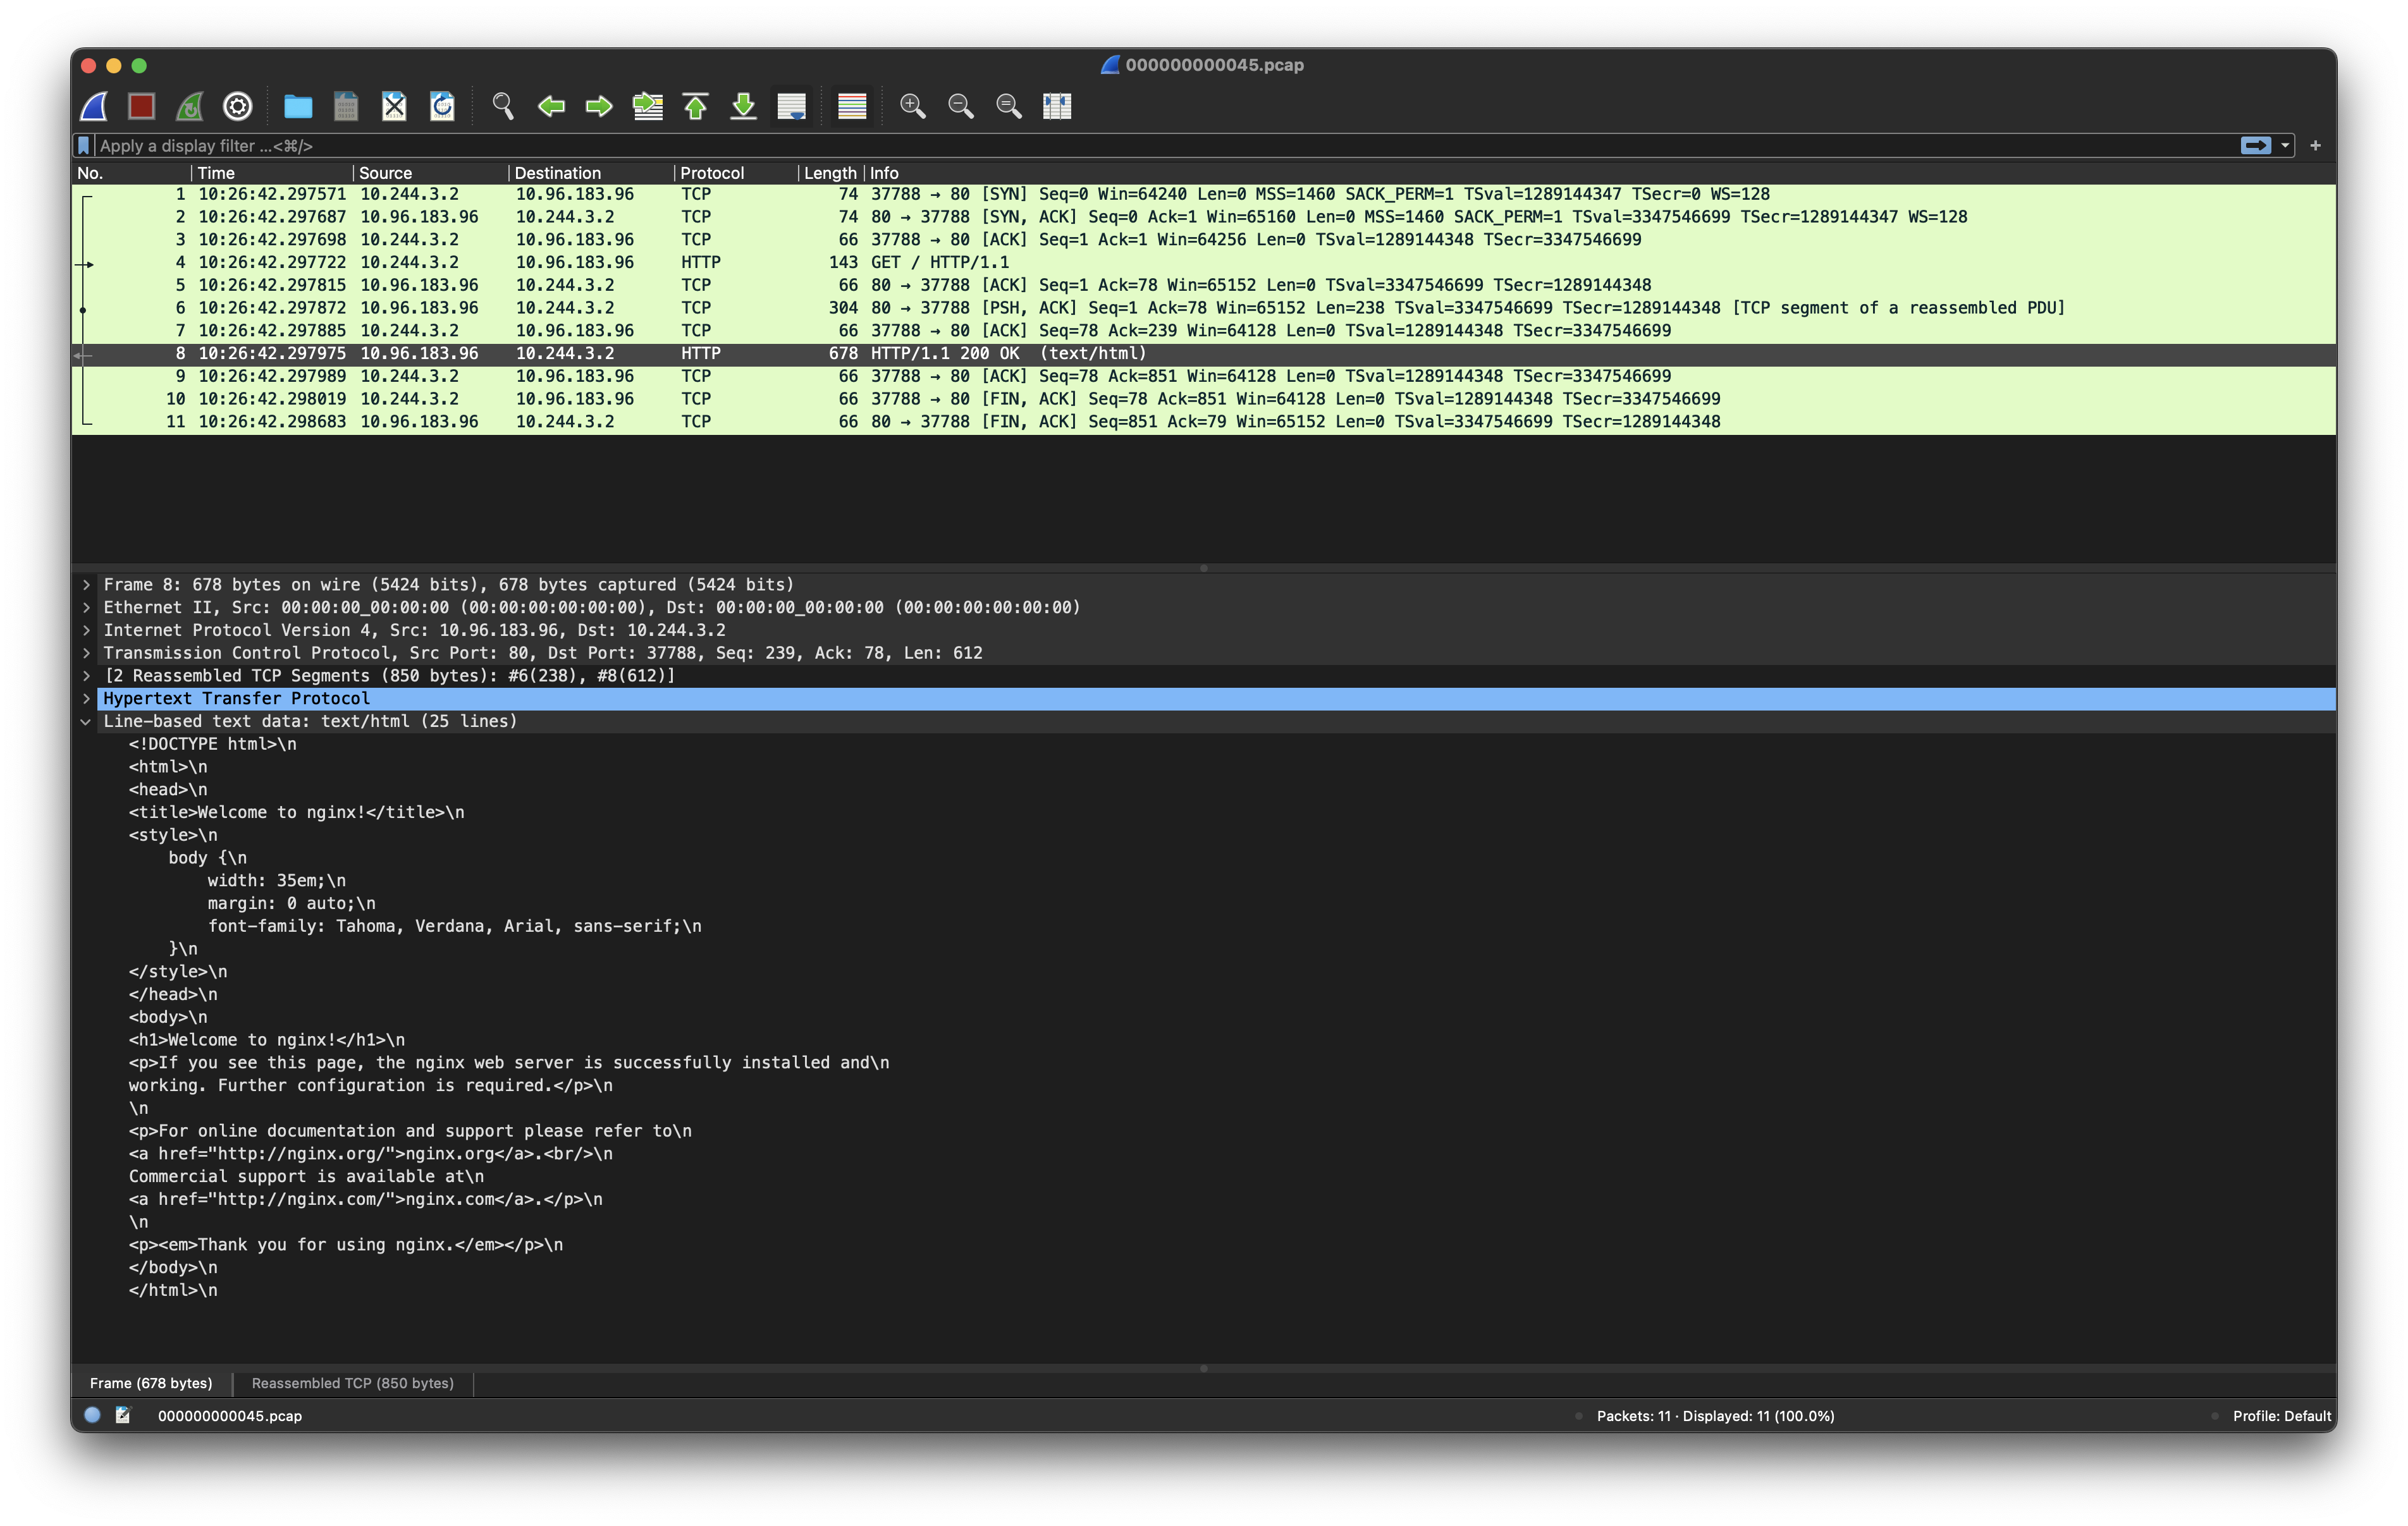Open the filter history dropdown
2408x1526 pixels.
click(2285, 146)
